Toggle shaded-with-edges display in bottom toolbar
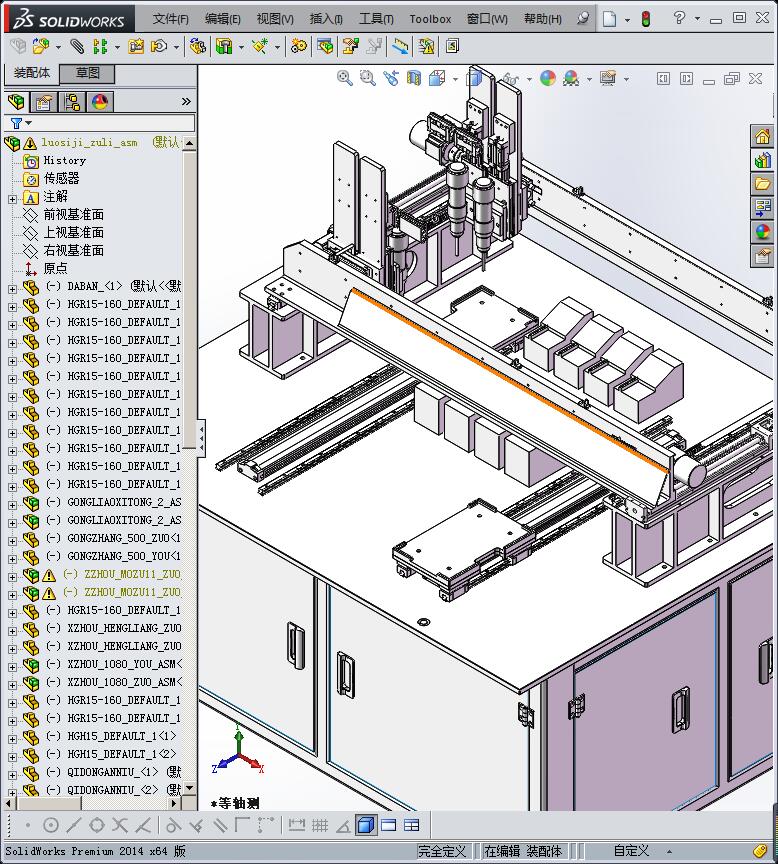778x864 pixels. 366,825
